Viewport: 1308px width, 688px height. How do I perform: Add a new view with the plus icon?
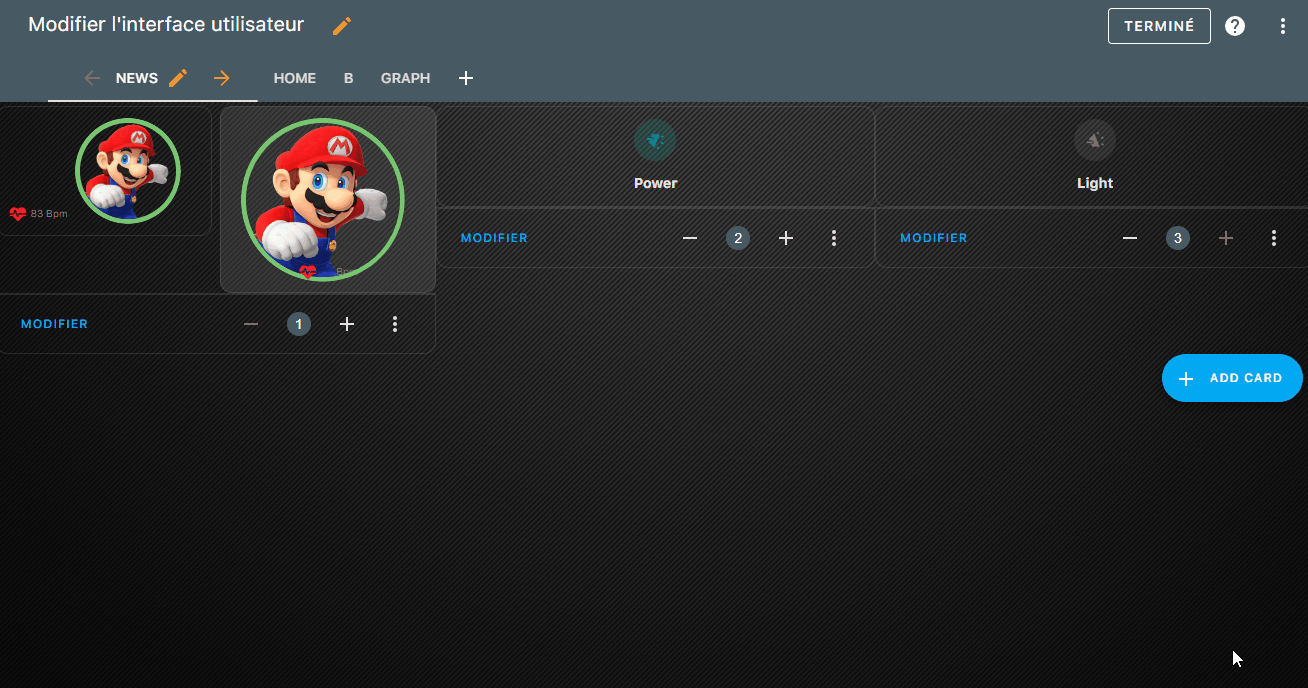click(466, 78)
